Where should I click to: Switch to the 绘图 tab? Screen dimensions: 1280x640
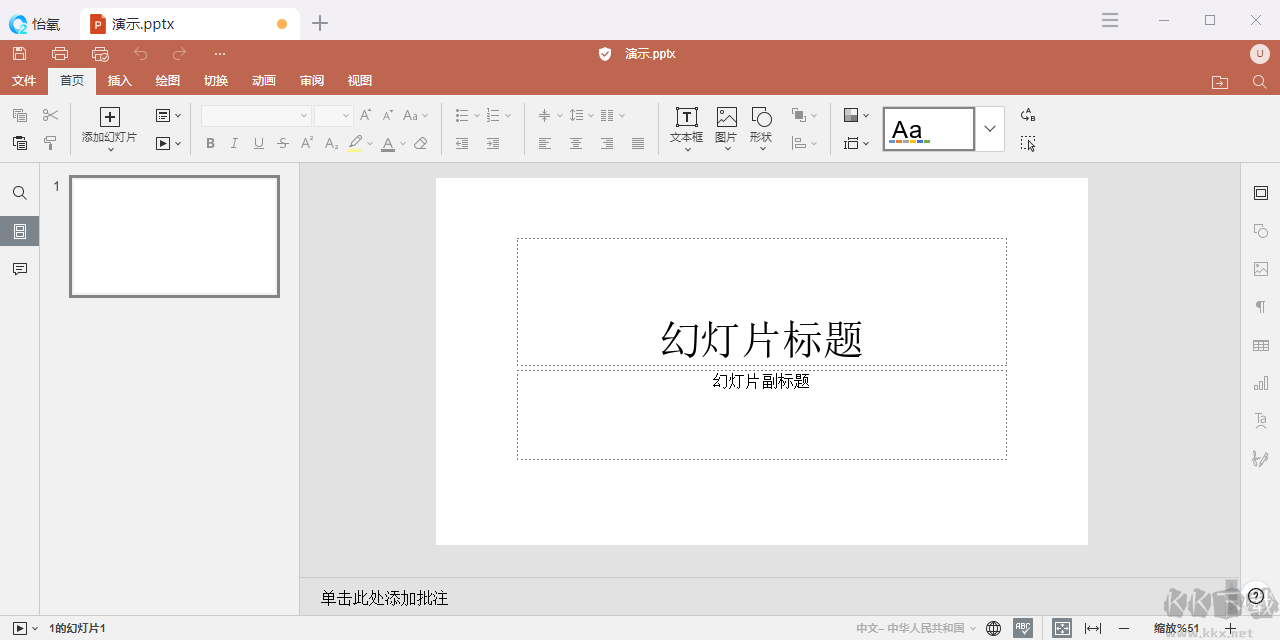[168, 81]
